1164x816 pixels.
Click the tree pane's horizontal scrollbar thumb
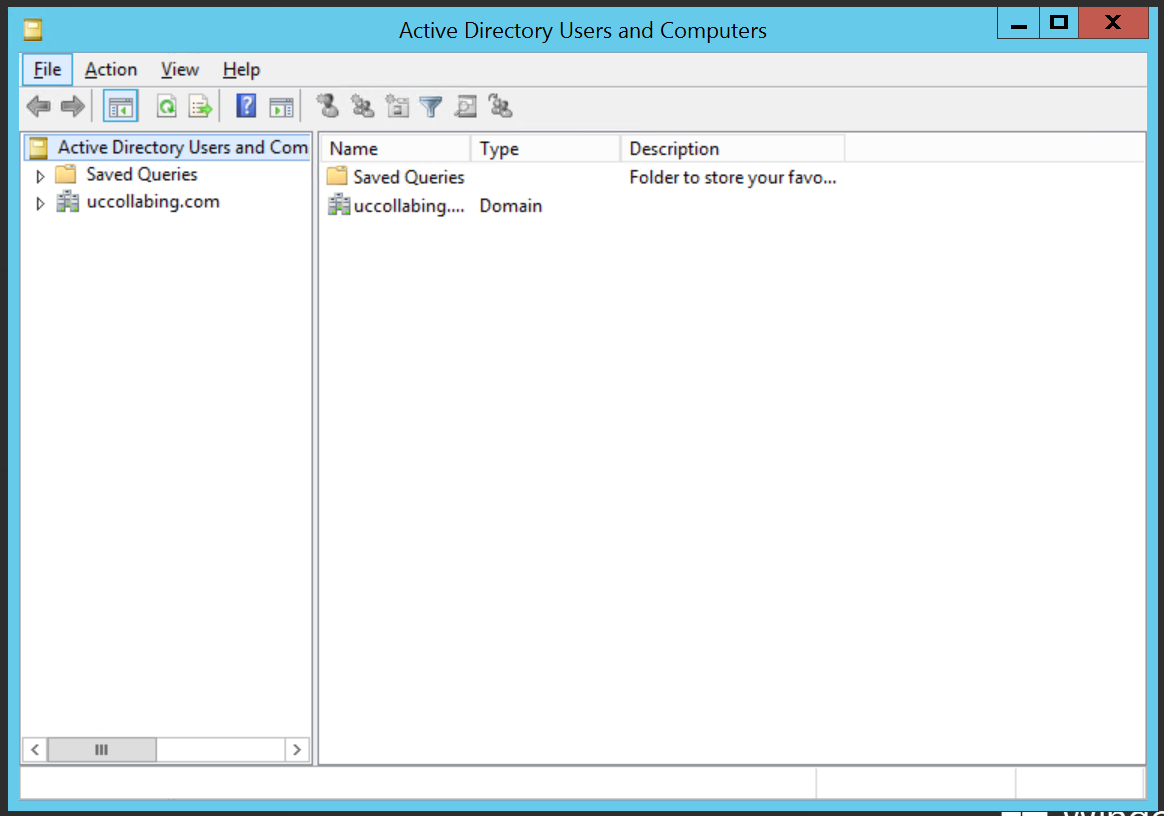coord(102,750)
